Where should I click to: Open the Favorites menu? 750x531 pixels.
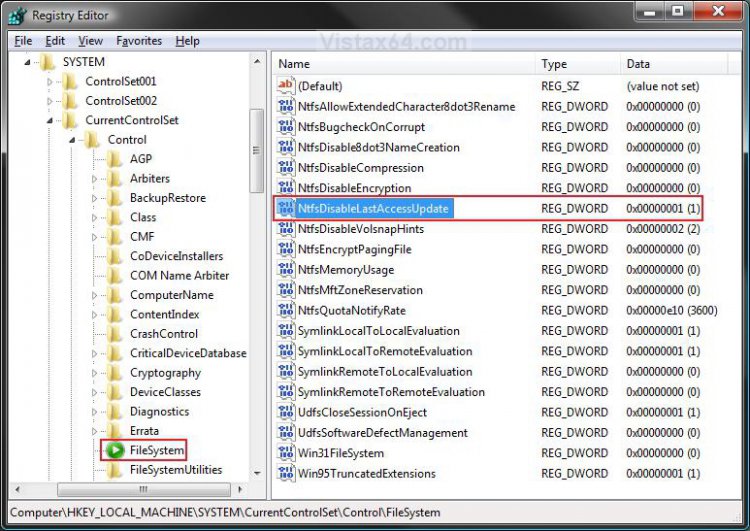tap(139, 41)
